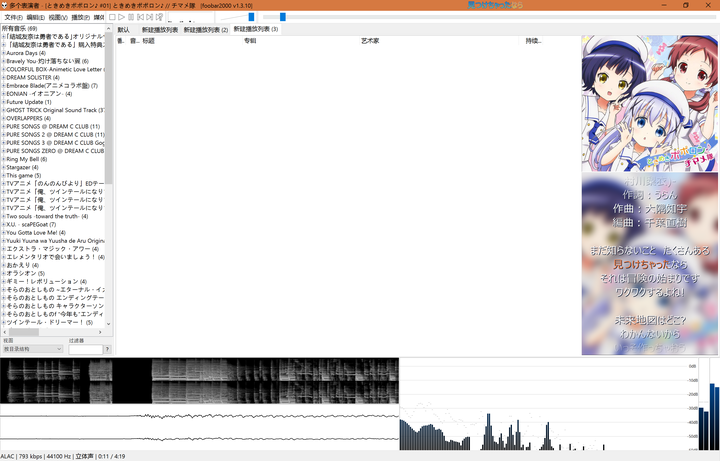Image resolution: width=720 pixels, height=461 pixels.
Task: Select Bravely You album in library
Action: point(47,61)
